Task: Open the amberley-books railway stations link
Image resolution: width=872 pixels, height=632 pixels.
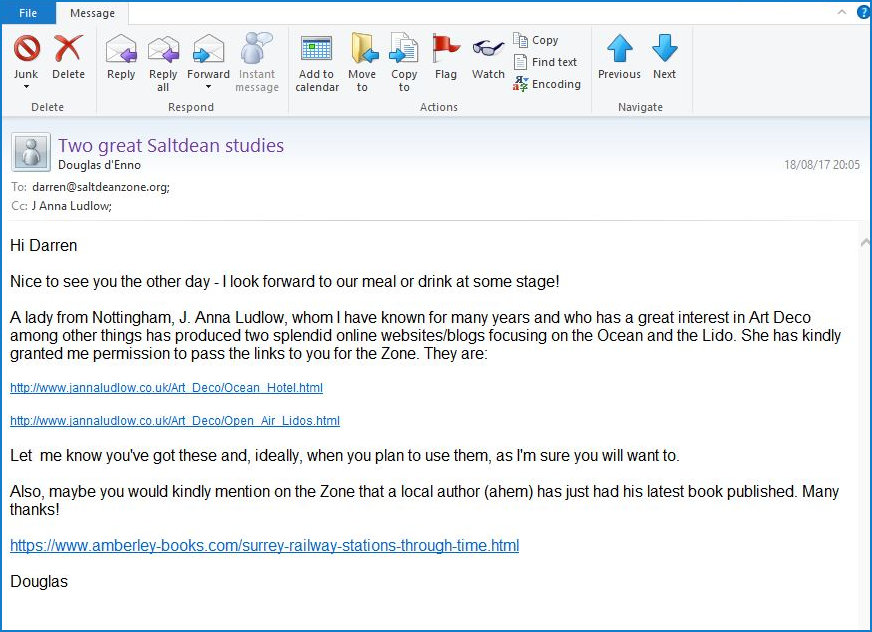Action: [x=264, y=546]
